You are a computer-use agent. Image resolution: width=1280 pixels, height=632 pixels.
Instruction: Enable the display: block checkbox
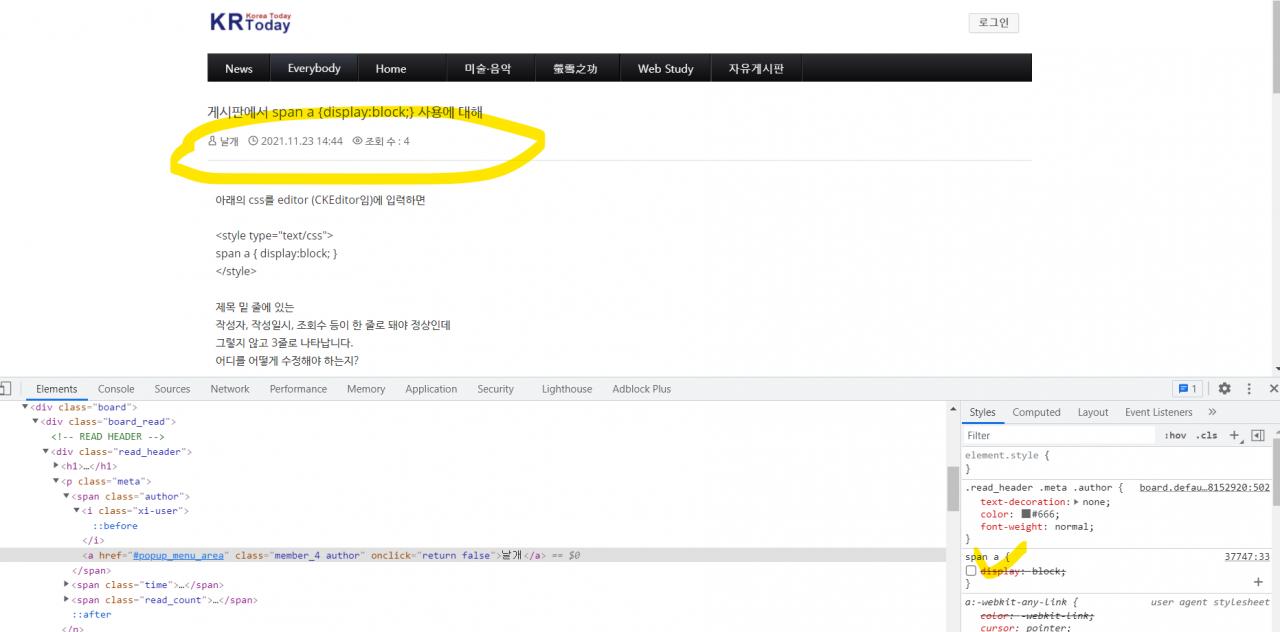pos(970,571)
